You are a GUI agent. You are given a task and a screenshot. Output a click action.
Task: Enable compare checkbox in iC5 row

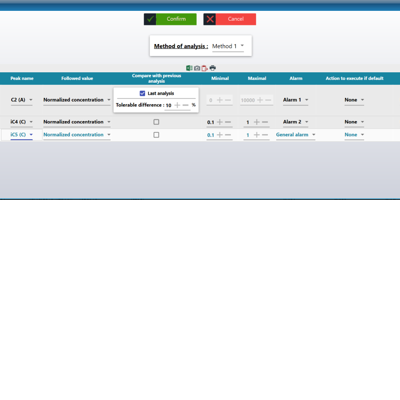(x=156, y=135)
